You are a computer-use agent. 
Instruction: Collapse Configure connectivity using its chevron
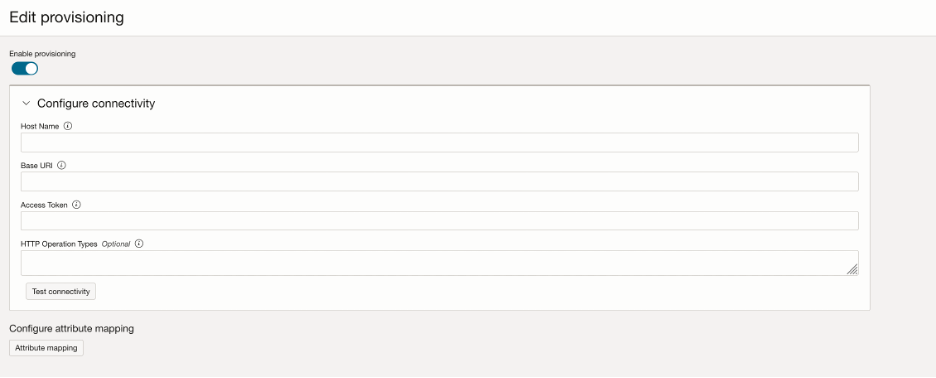(x=26, y=103)
